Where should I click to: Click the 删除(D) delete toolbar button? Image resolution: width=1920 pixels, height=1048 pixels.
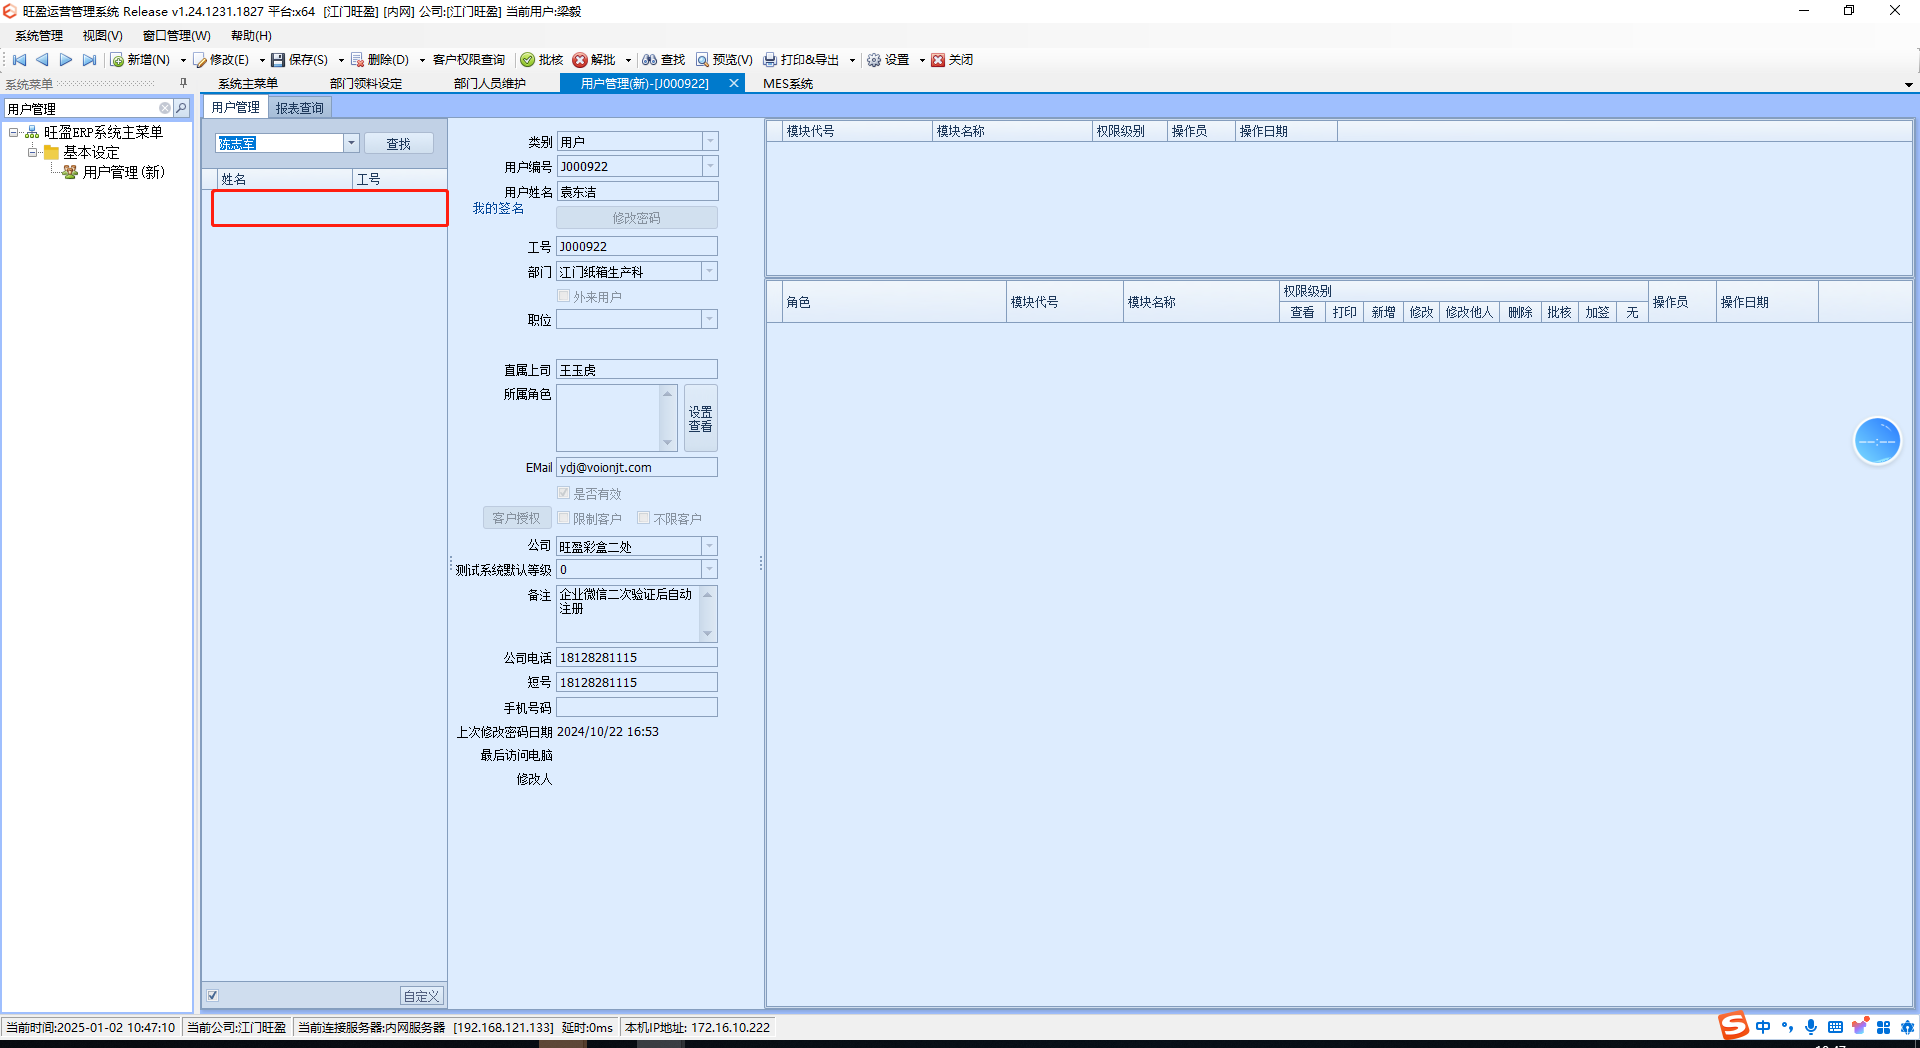tap(380, 60)
